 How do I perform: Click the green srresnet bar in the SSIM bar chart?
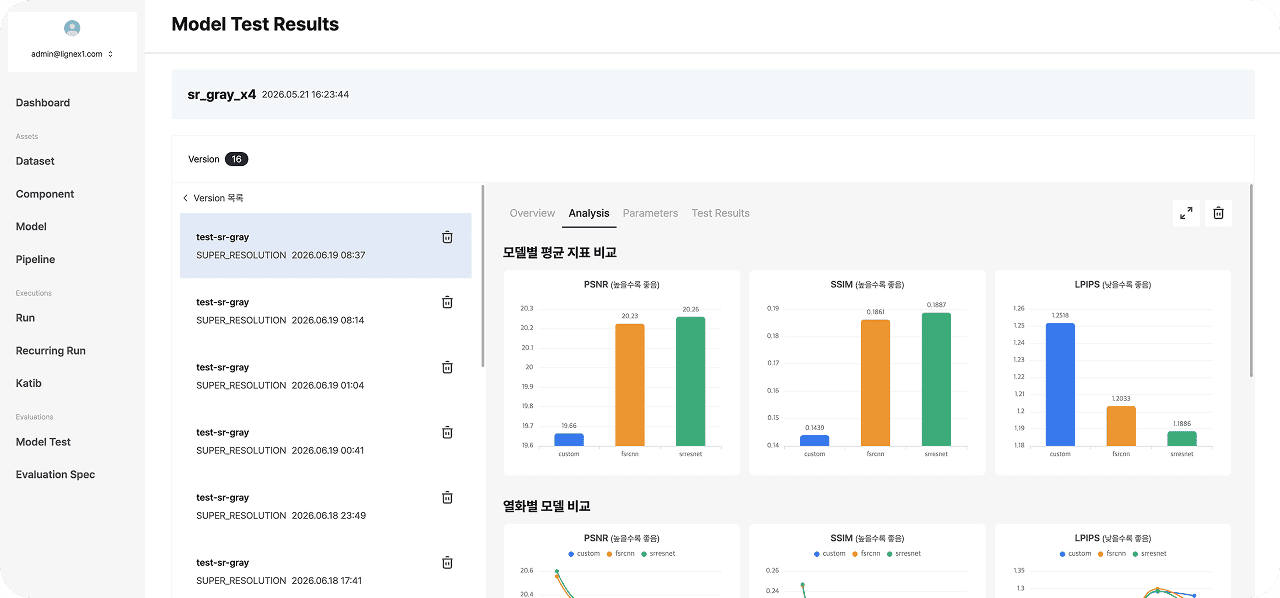click(x=936, y=379)
